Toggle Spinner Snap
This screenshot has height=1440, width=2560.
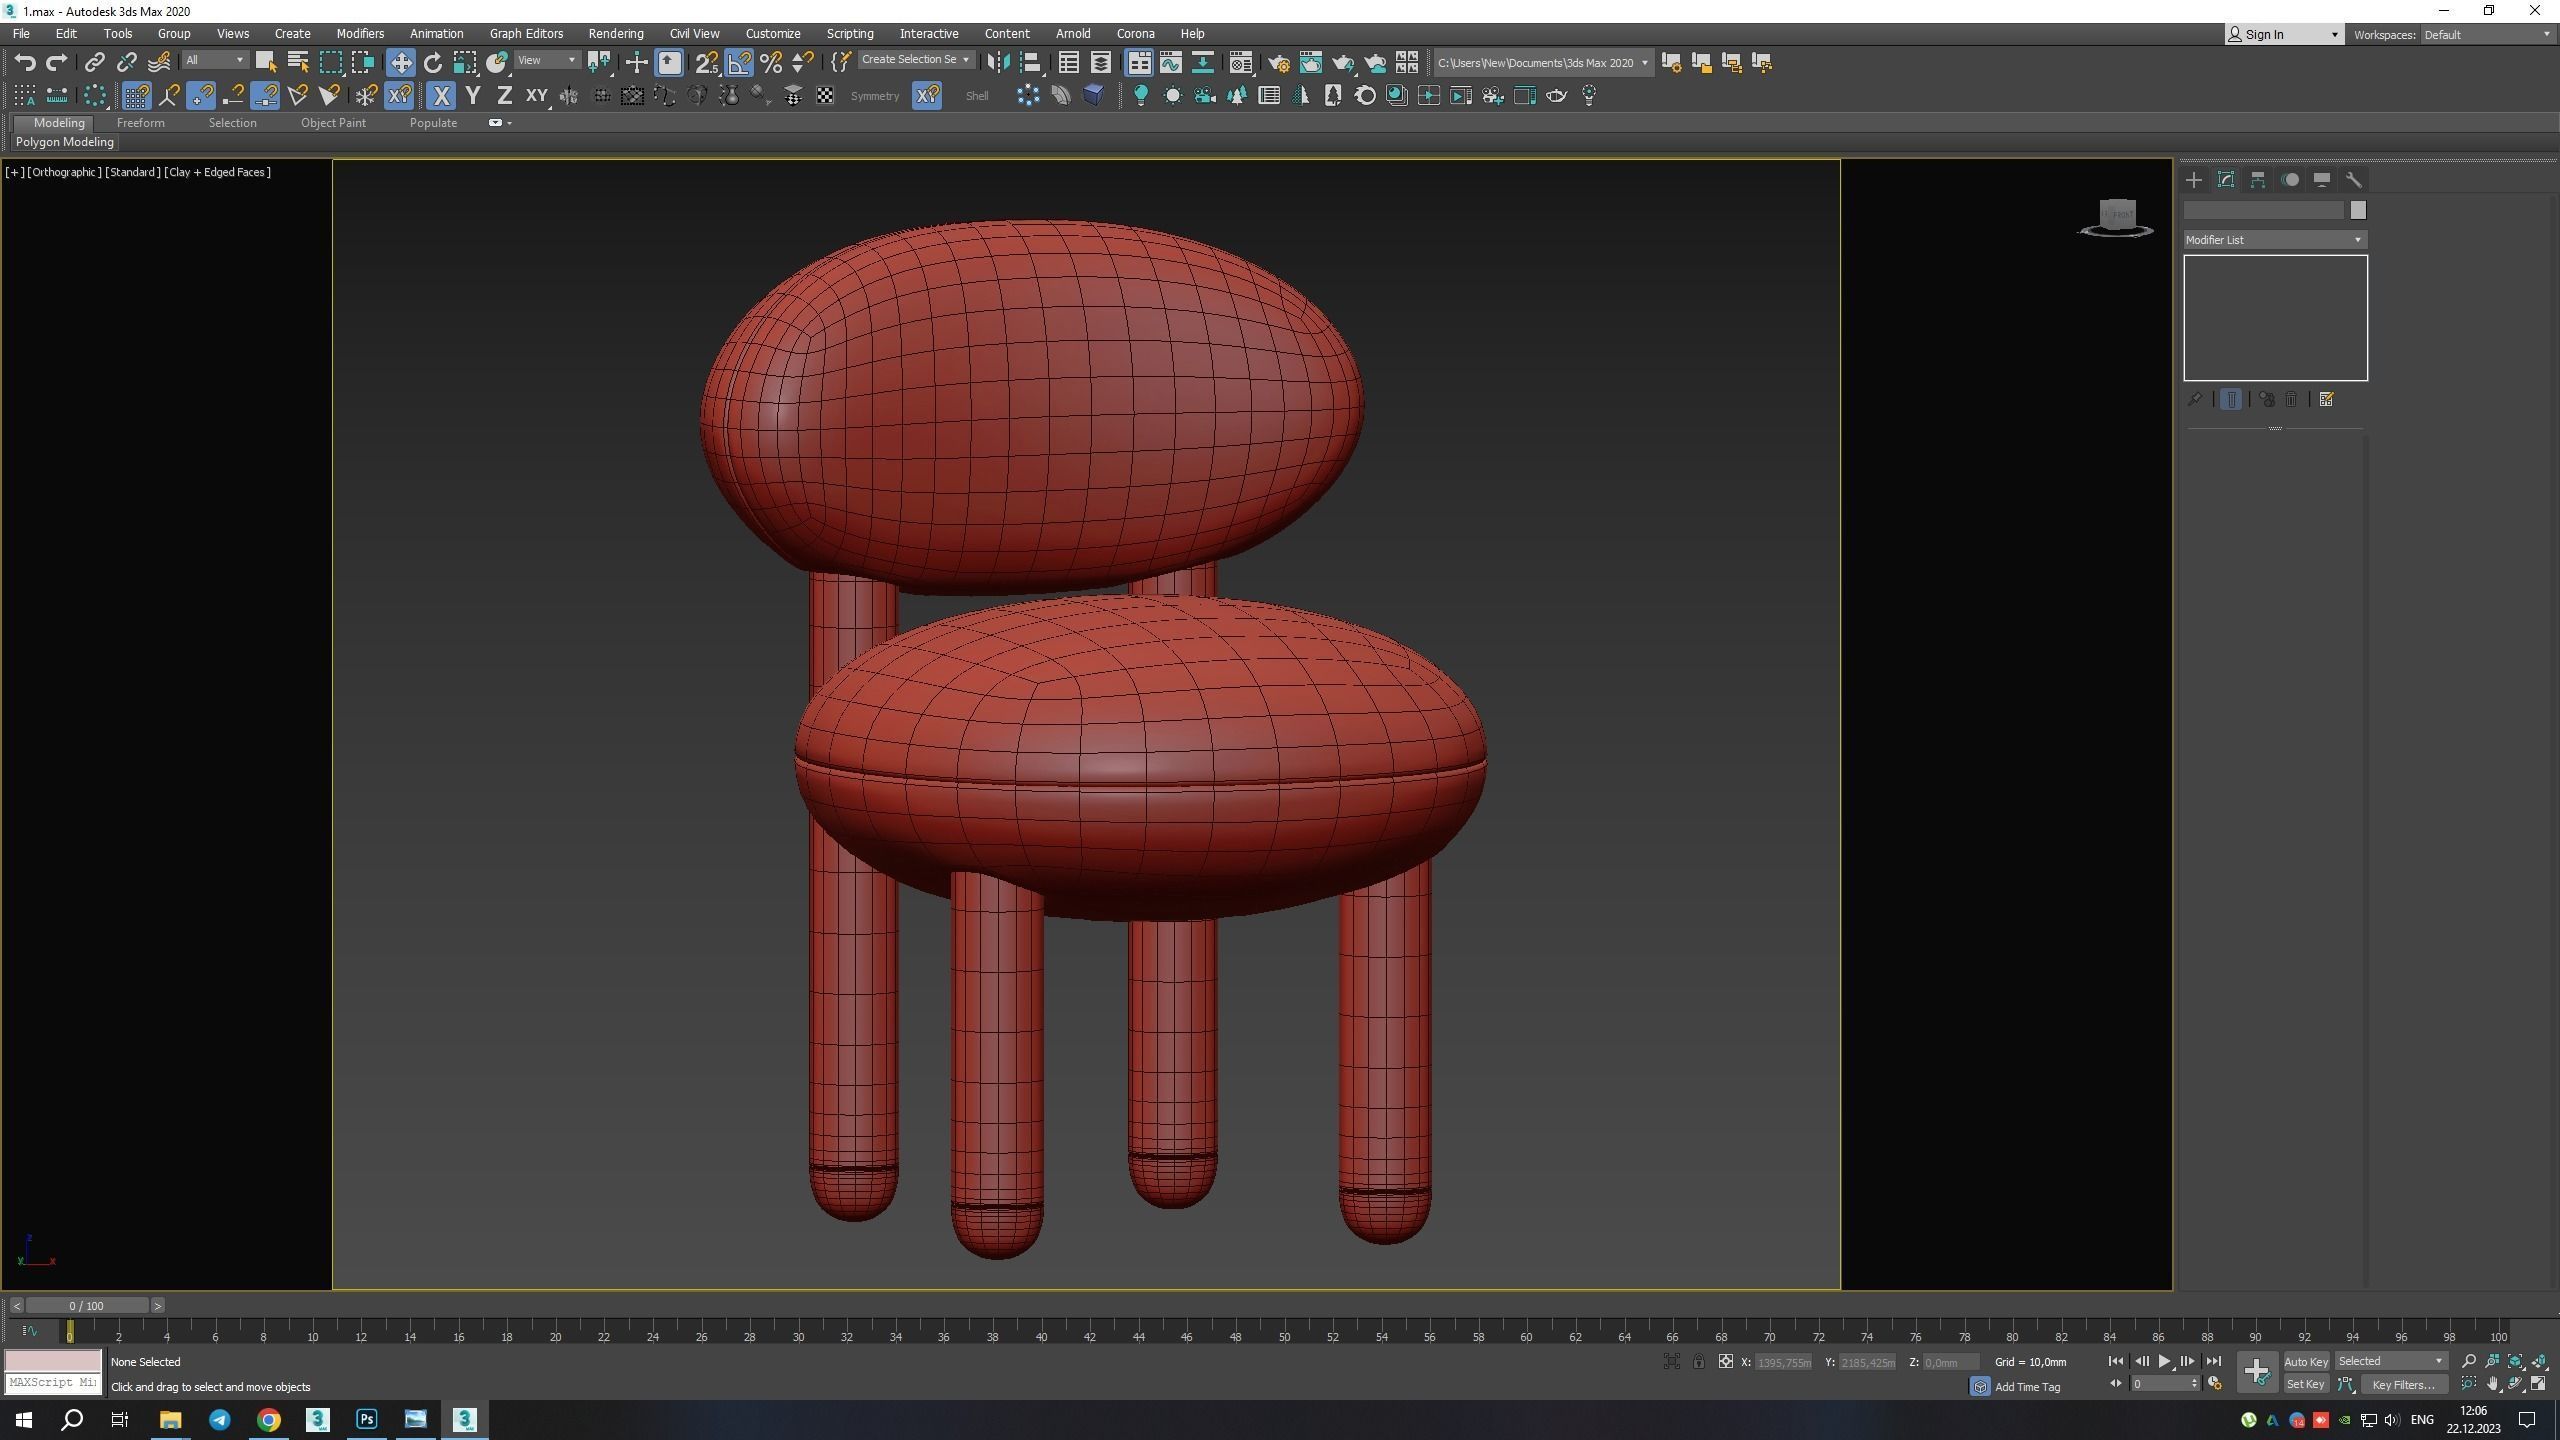(x=803, y=63)
